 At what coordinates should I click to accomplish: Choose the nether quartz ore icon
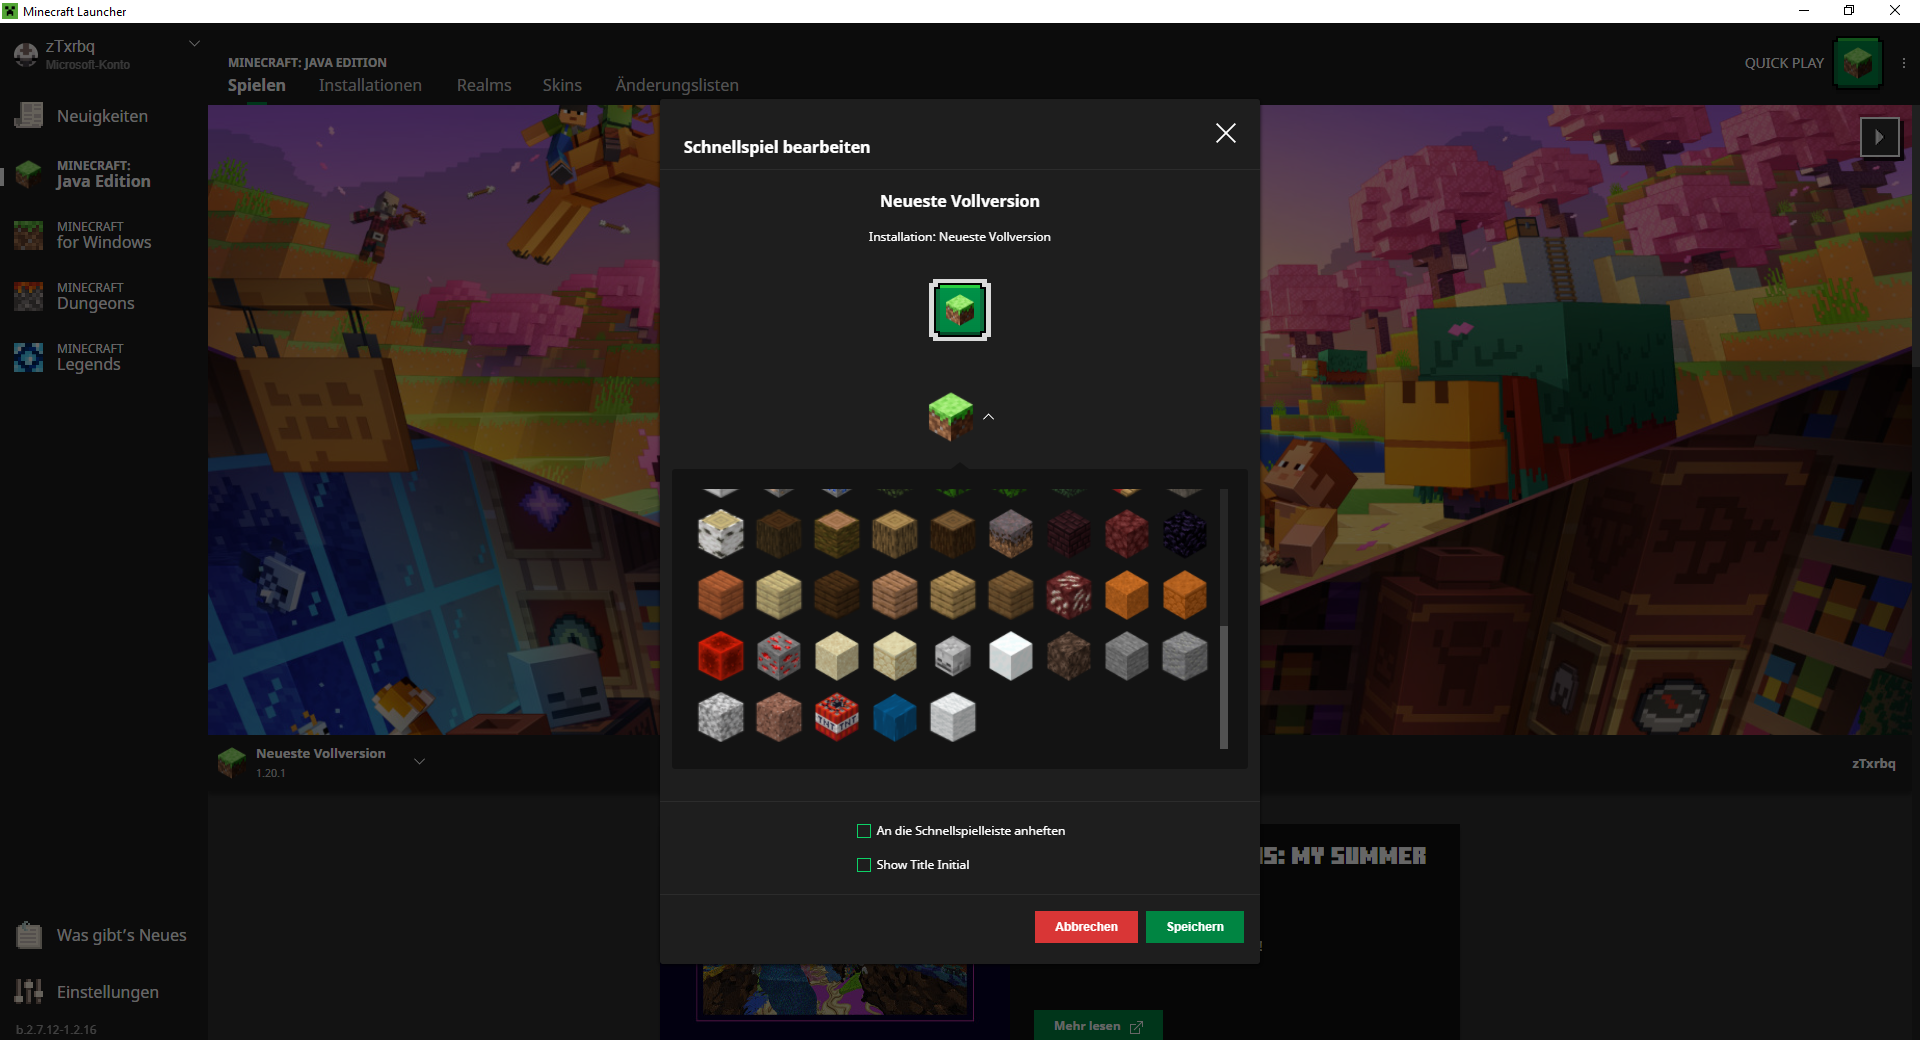1069,595
